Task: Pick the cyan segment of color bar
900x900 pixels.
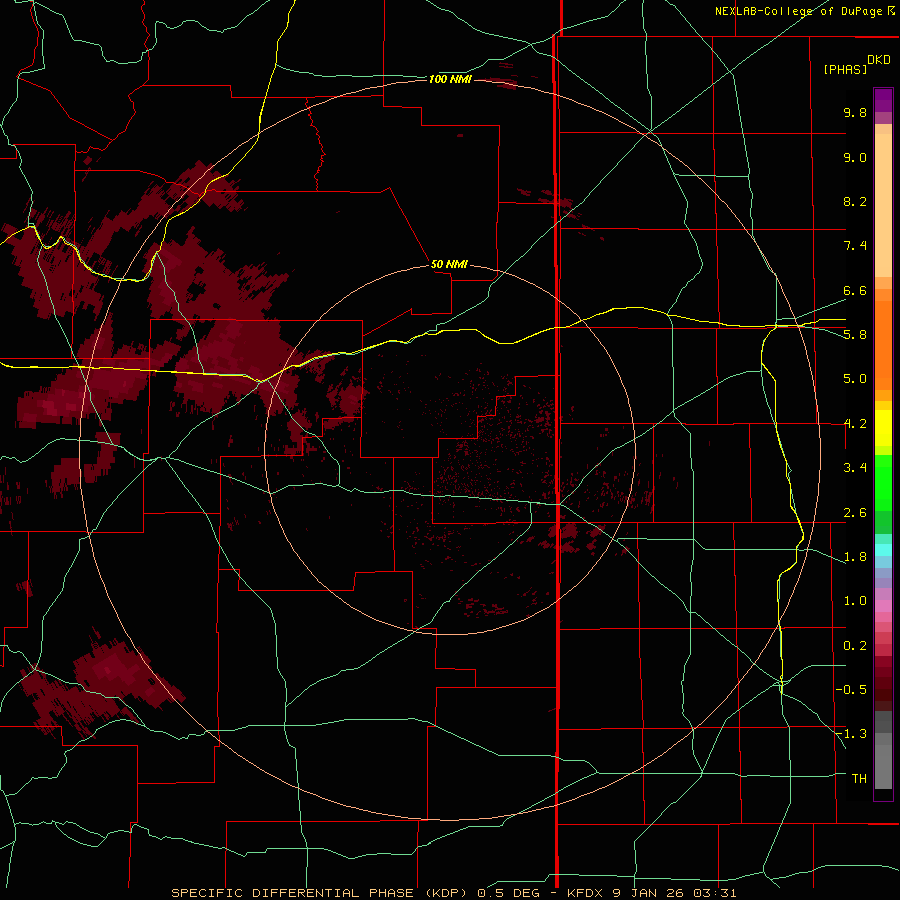Action: pos(883,550)
